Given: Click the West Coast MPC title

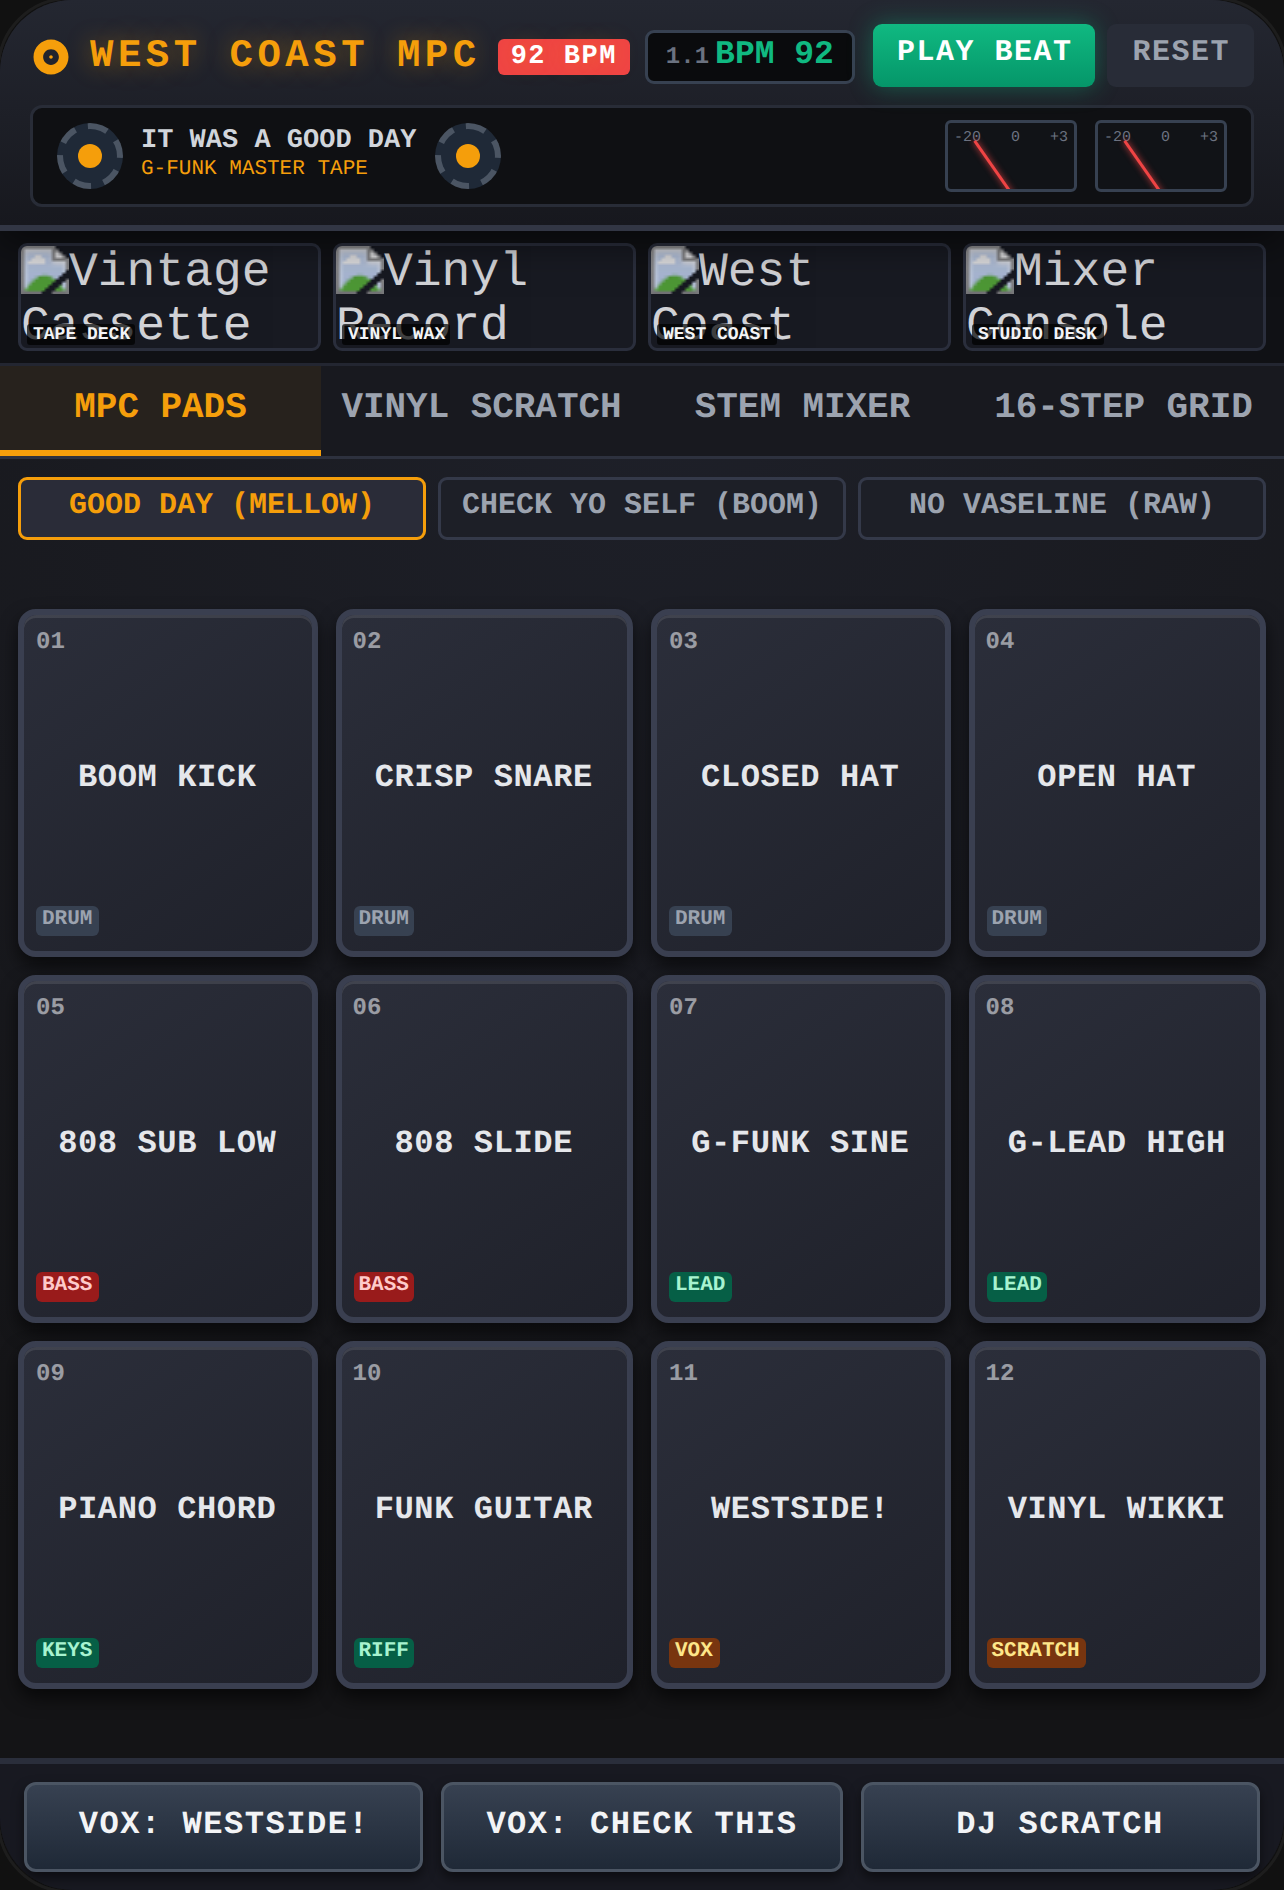Looking at the screenshot, I should point(284,55).
